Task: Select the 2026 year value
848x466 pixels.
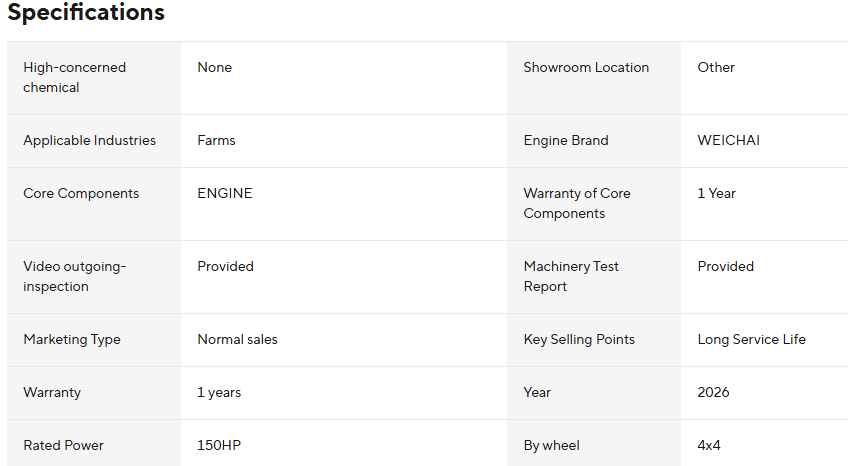Action: (x=713, y=393)
